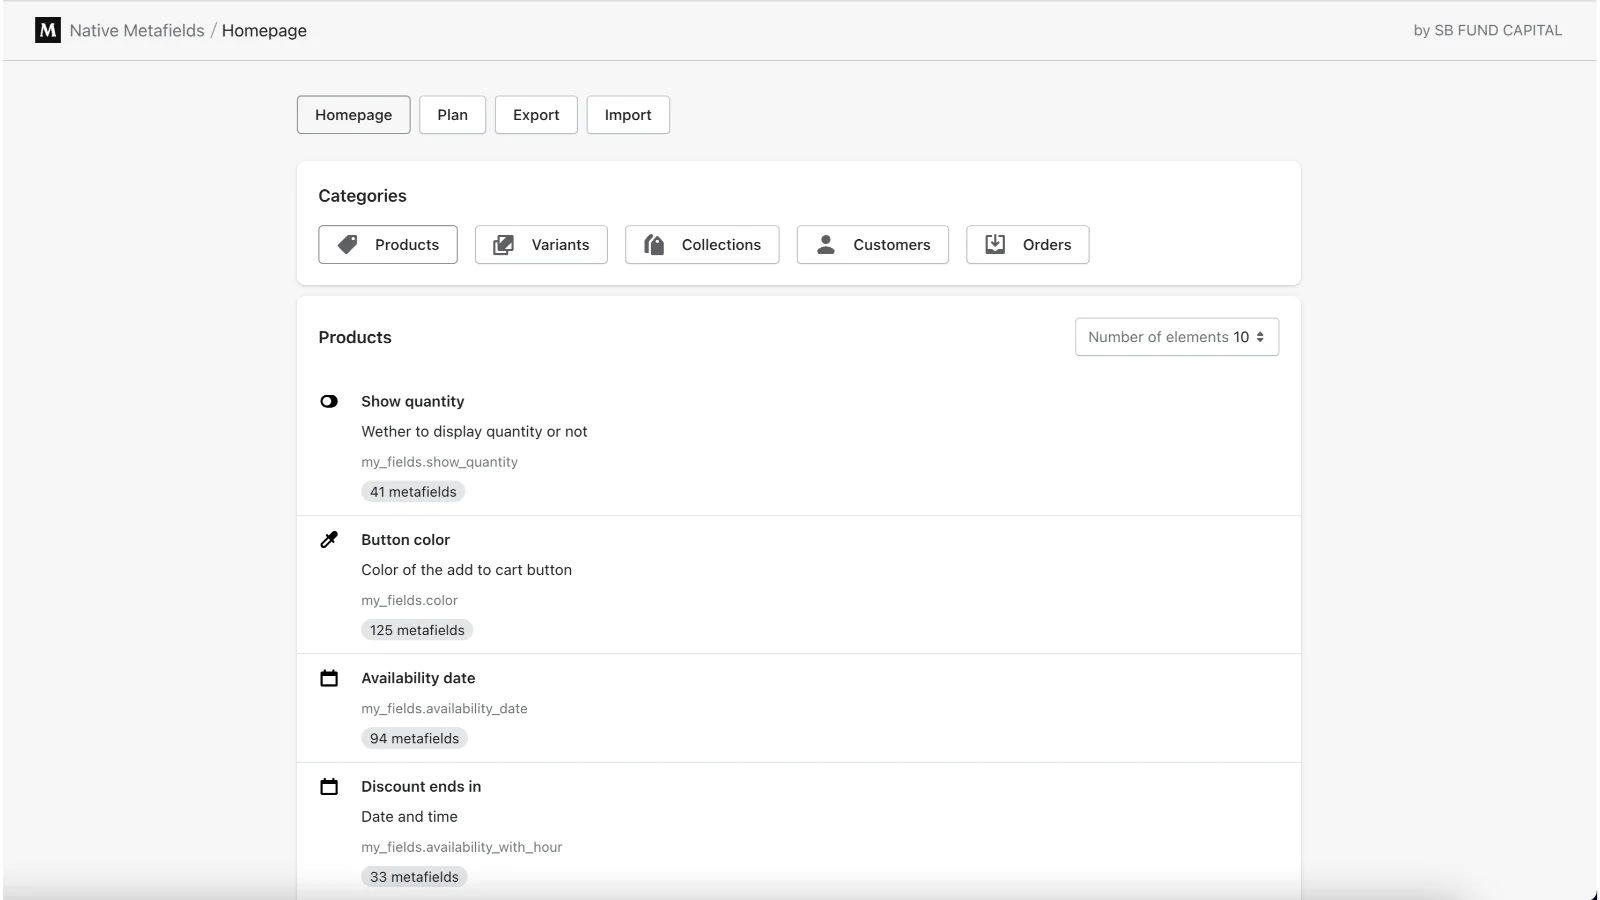The image size is (1600, 900).
Task: Click the calendar icon beside Discount ends in
Action: (x=329, y=786)
